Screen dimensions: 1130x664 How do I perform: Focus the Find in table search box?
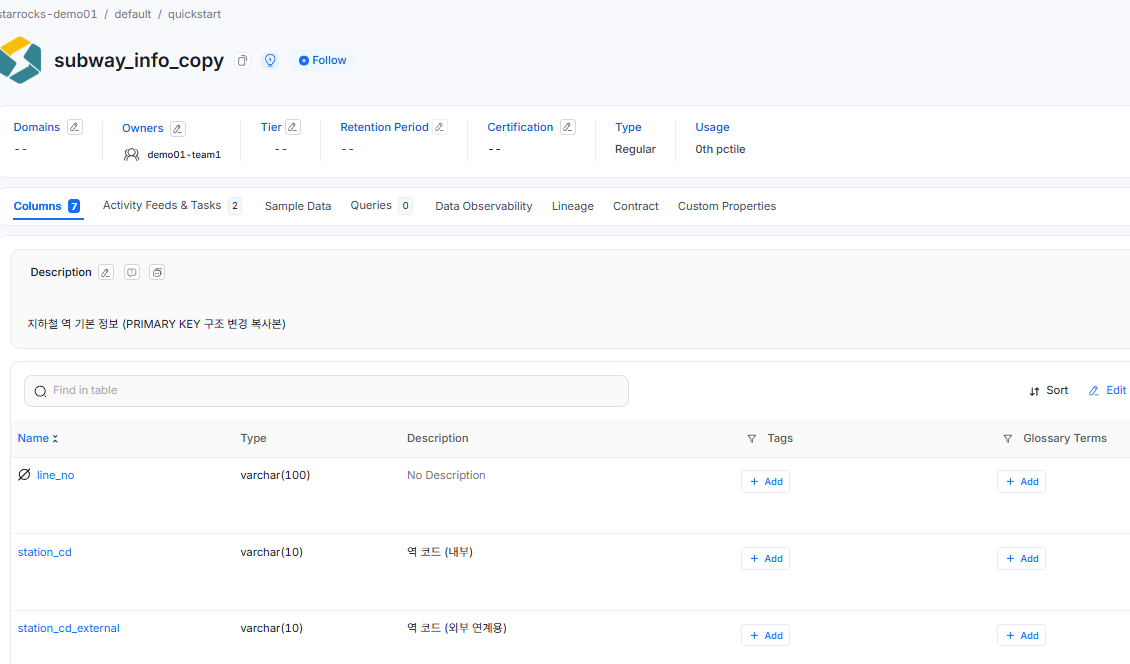click(x=326, y=391)
